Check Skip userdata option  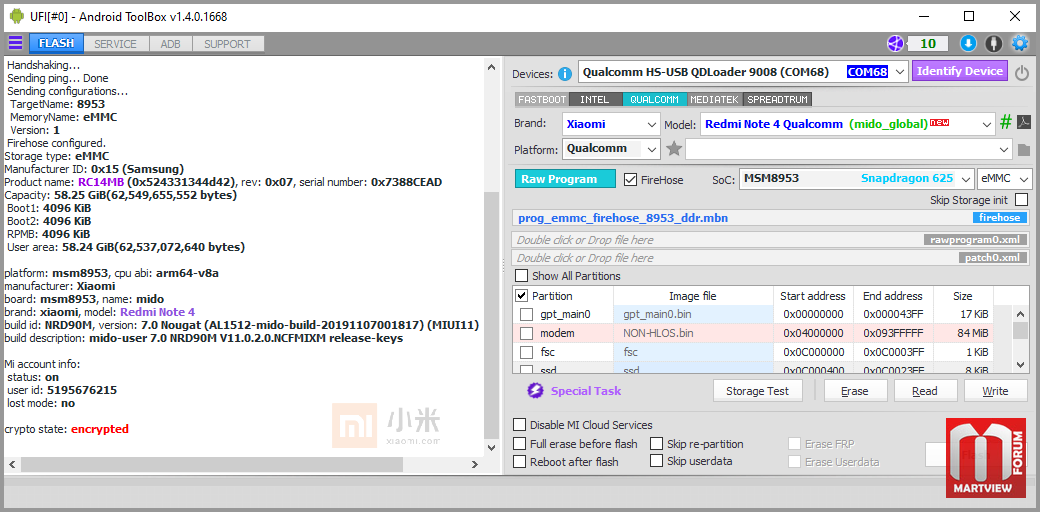click(657, 461)
